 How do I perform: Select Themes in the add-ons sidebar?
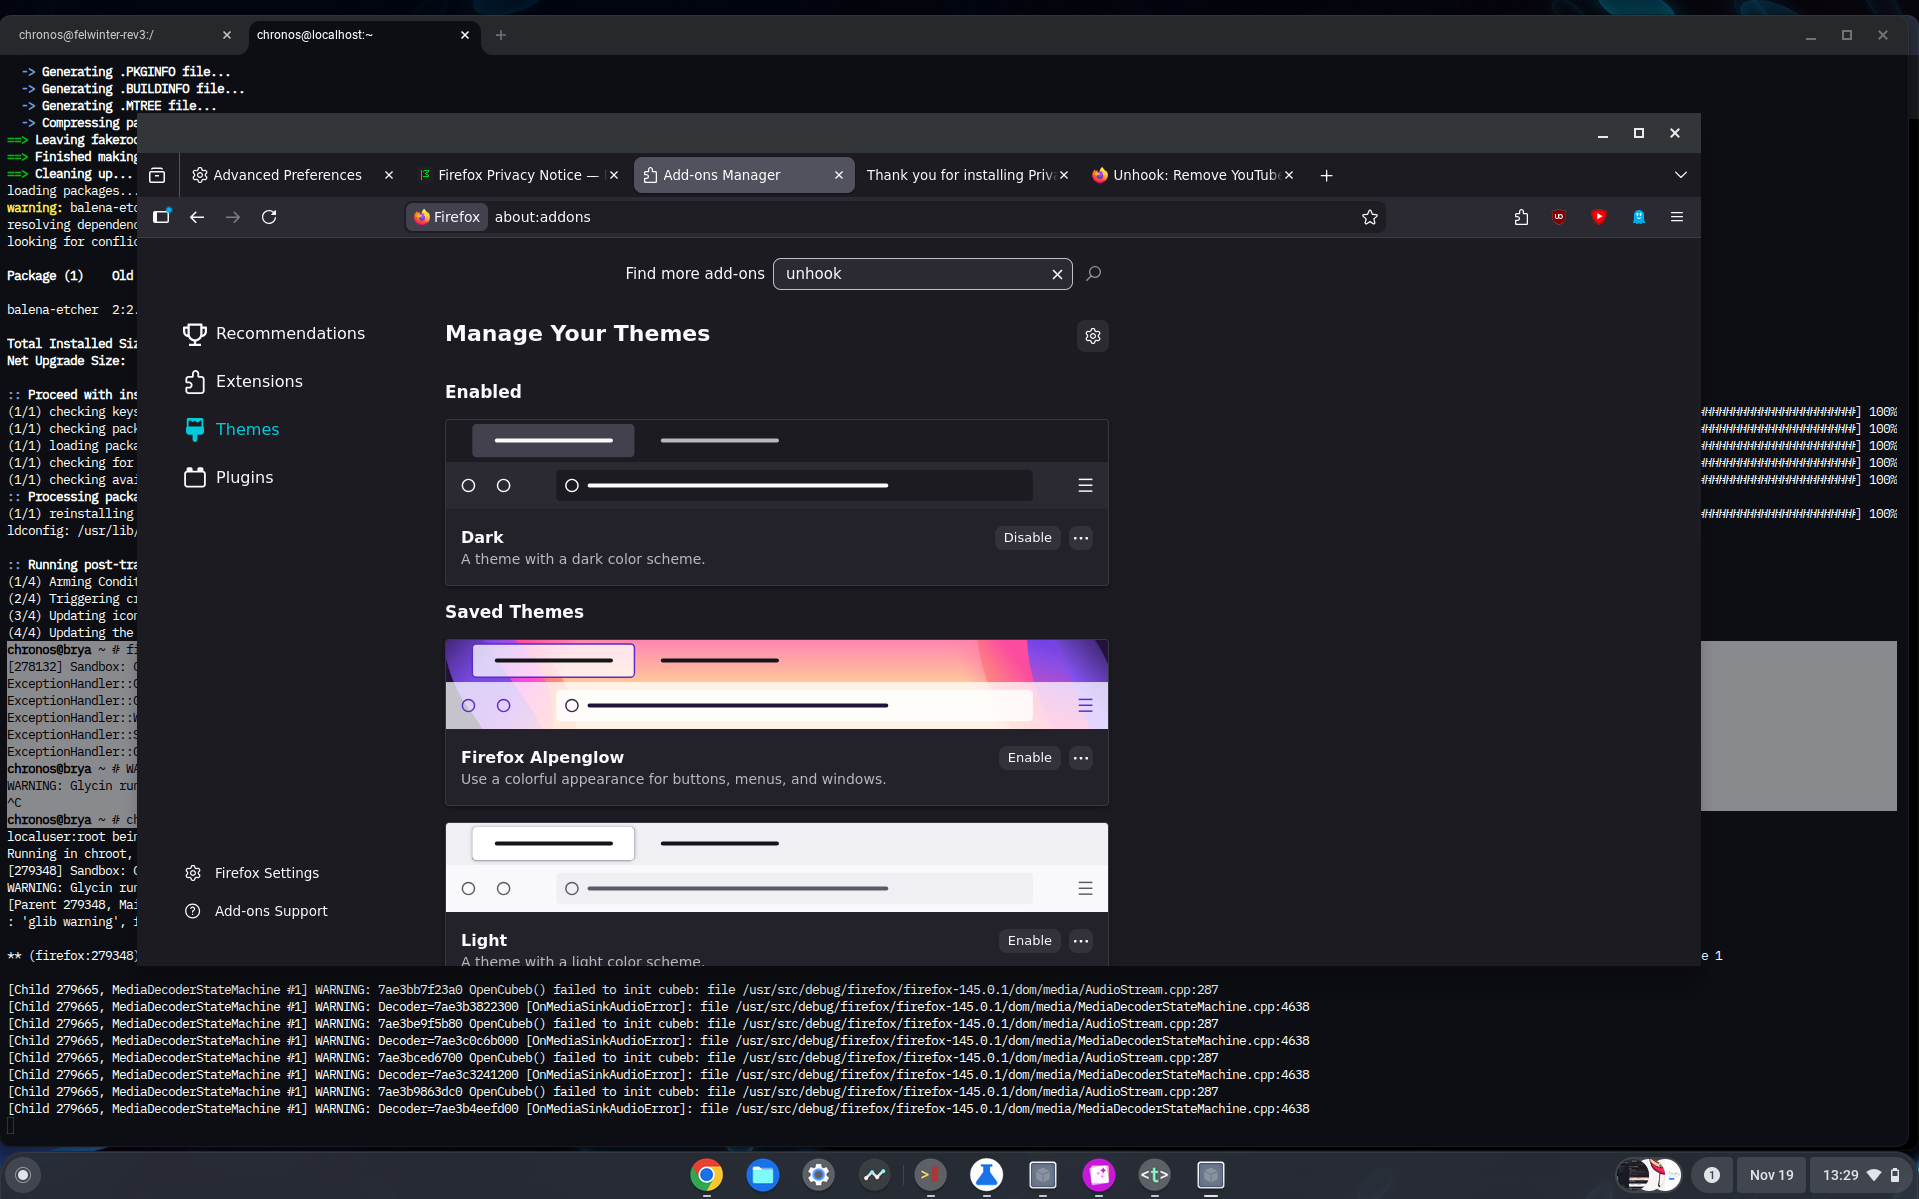pyautogui.click(x=231, y=430)
